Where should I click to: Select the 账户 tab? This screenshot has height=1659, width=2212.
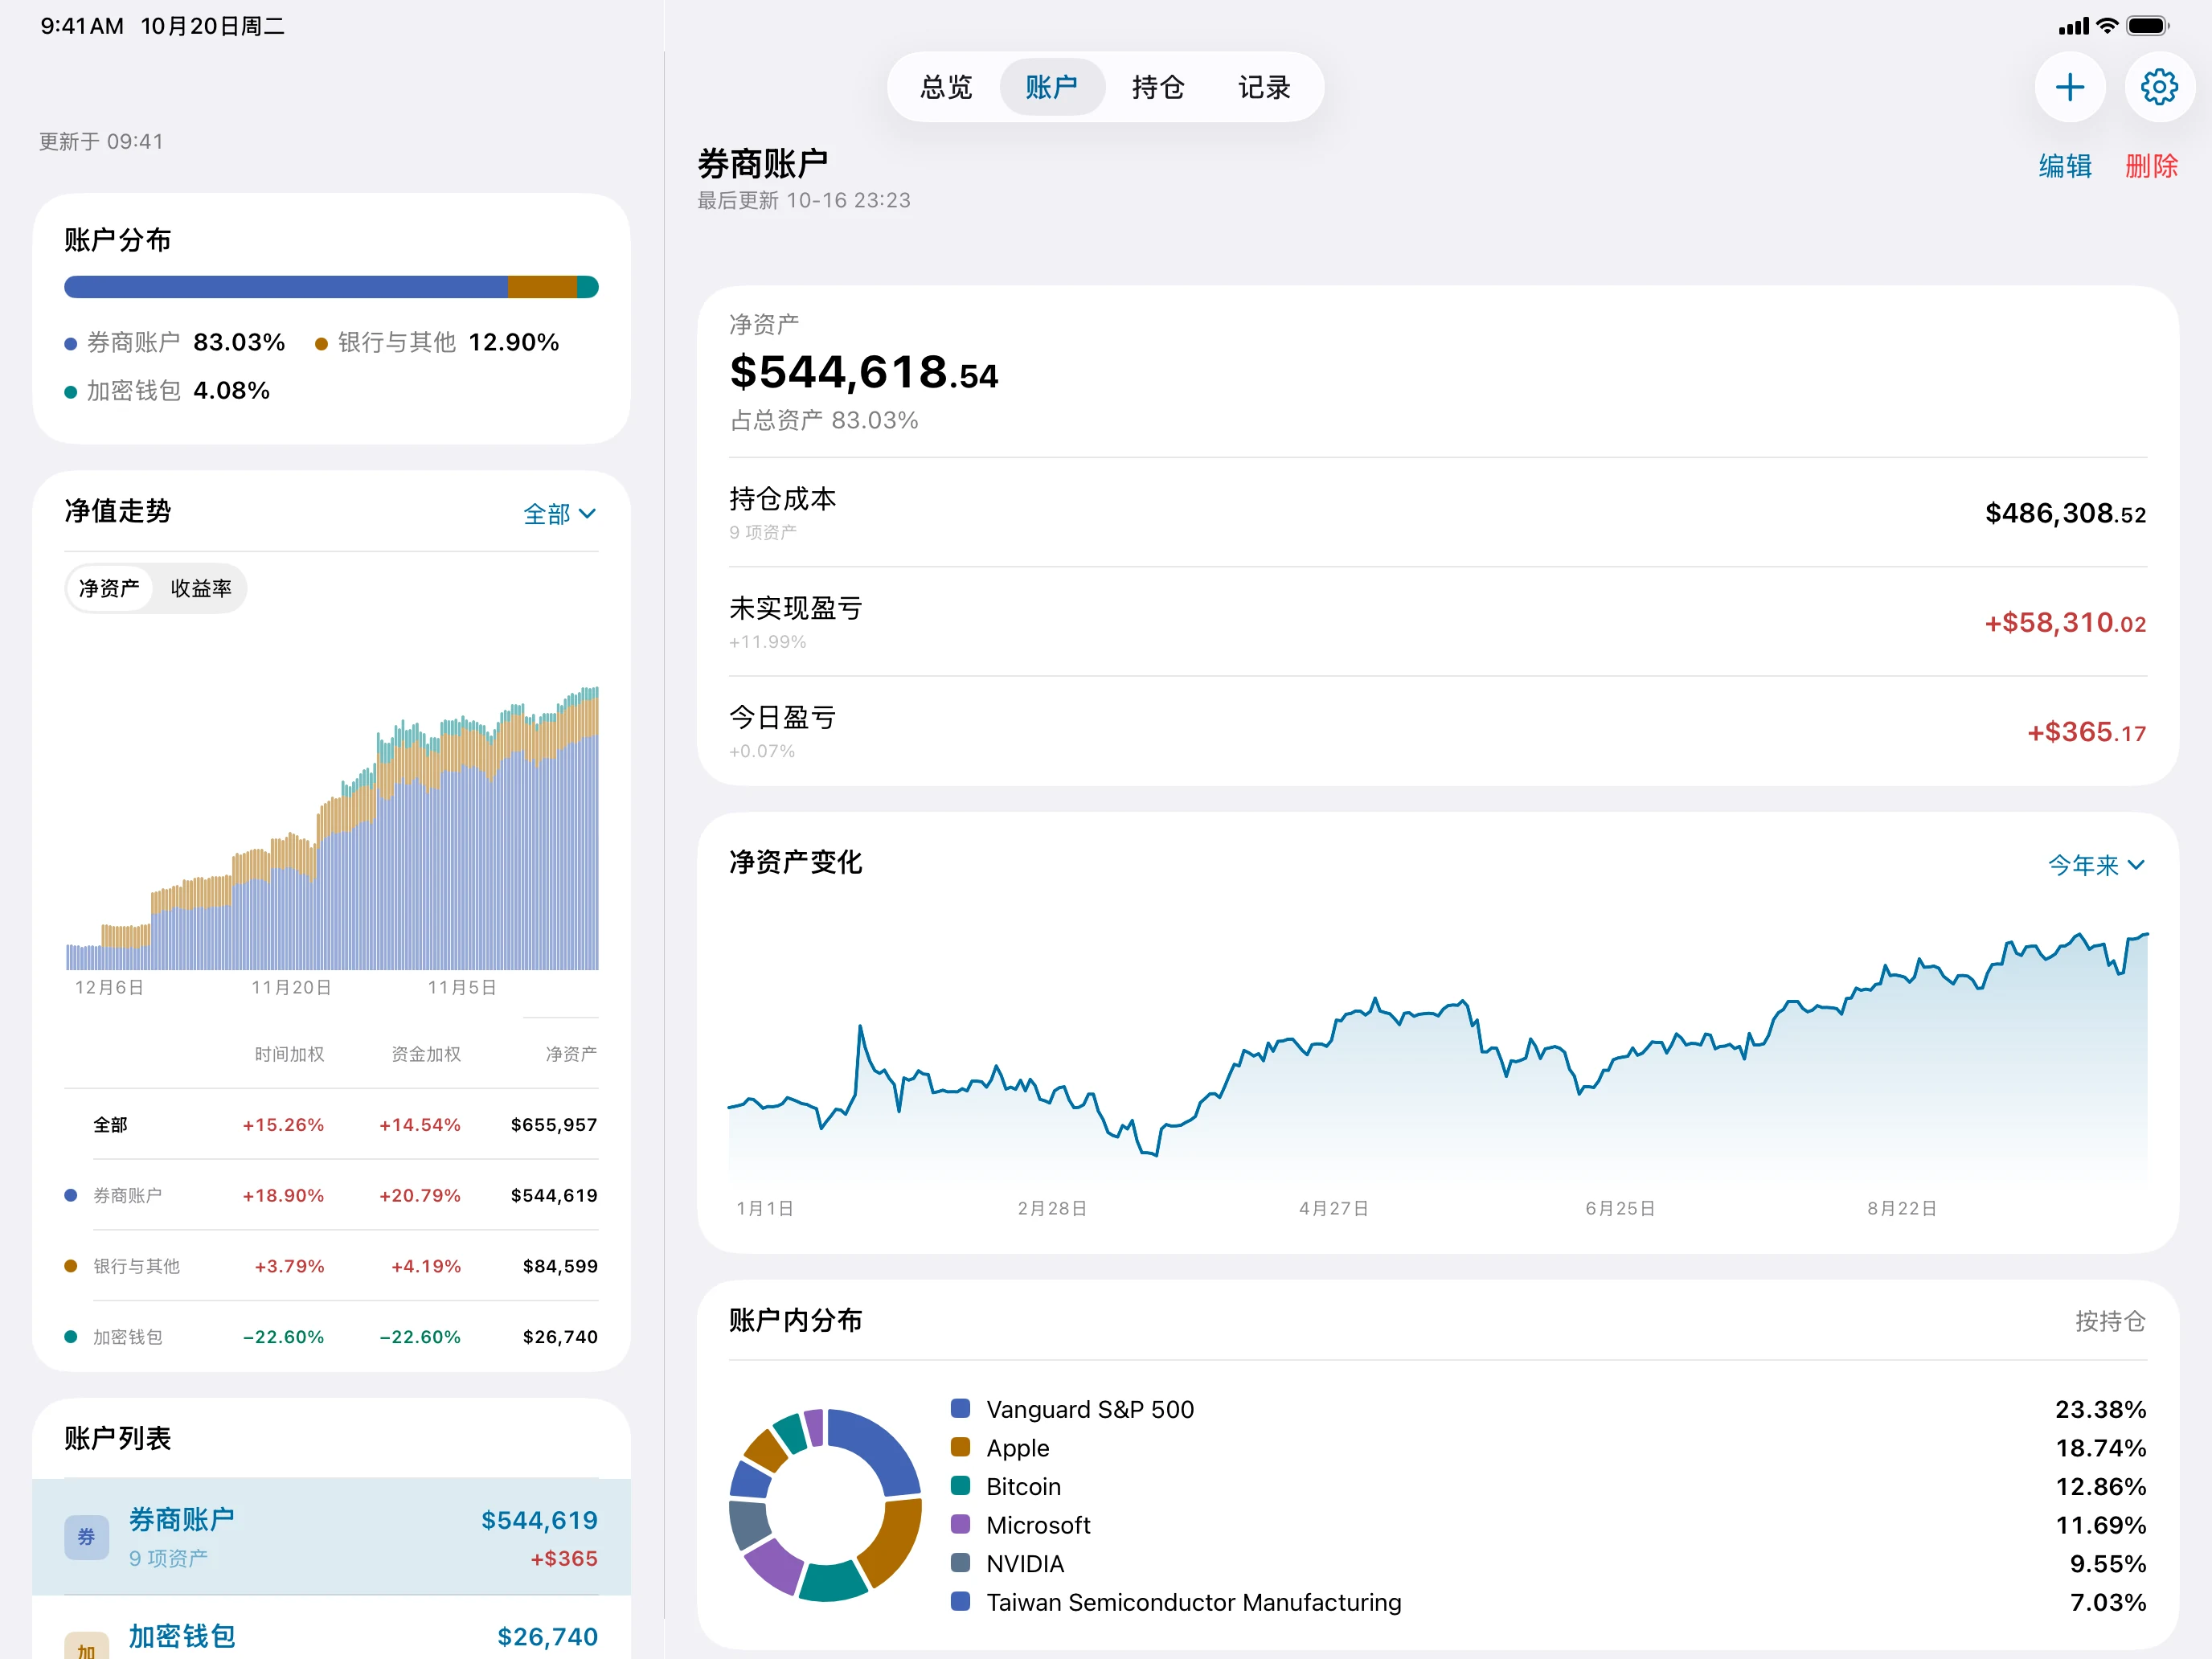click(x=1052, y=88)
